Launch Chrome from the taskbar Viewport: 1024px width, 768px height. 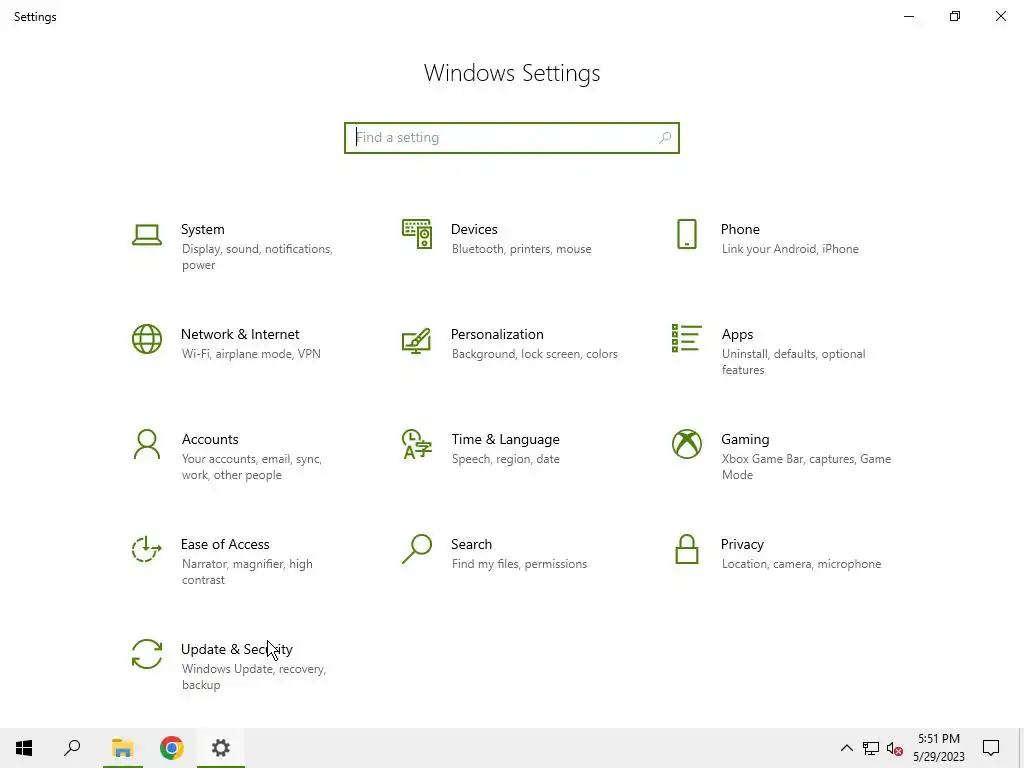click(x=172, y=748)
